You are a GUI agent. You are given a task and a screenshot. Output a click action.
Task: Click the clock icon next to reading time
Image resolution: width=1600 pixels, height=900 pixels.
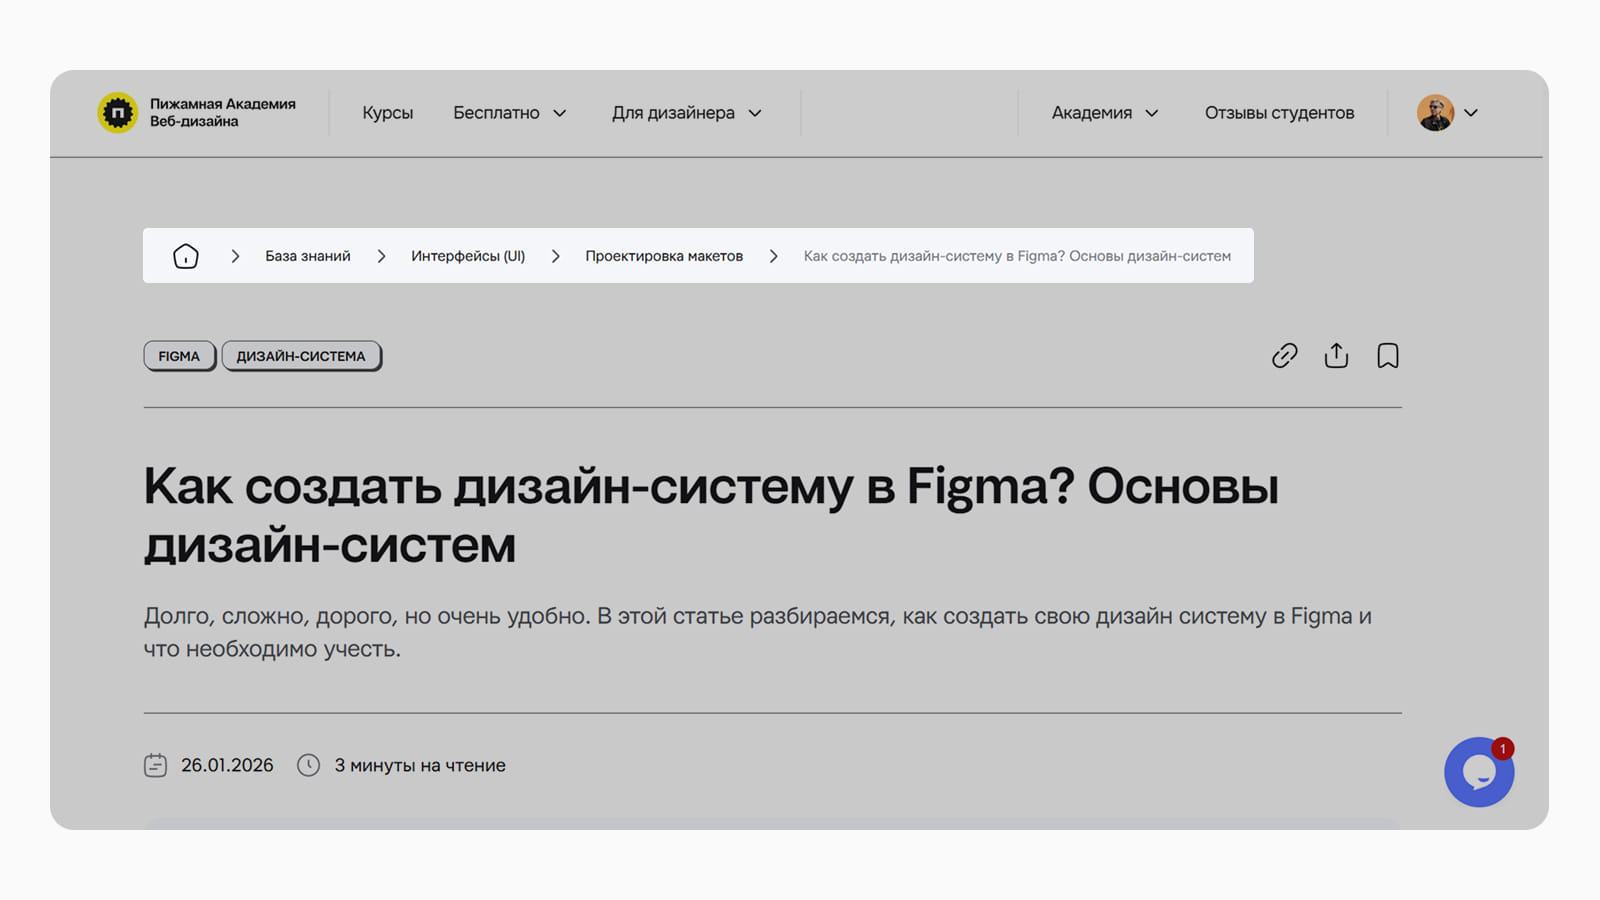[x=310, y=764]
